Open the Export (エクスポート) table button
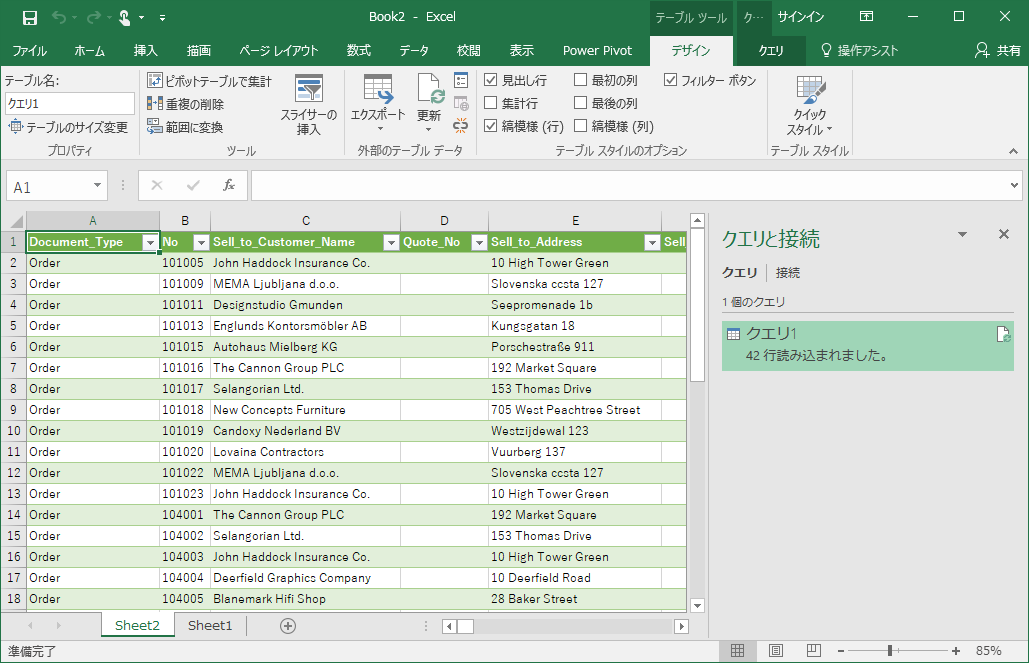 [x=378, y=103]
